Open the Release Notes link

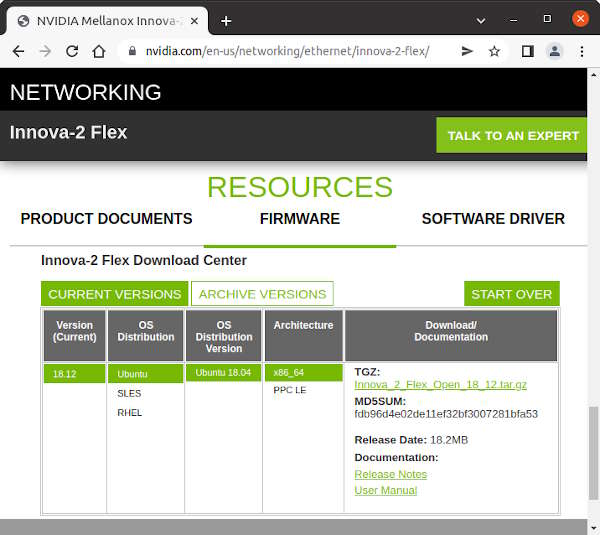click(x=390, y=474)
